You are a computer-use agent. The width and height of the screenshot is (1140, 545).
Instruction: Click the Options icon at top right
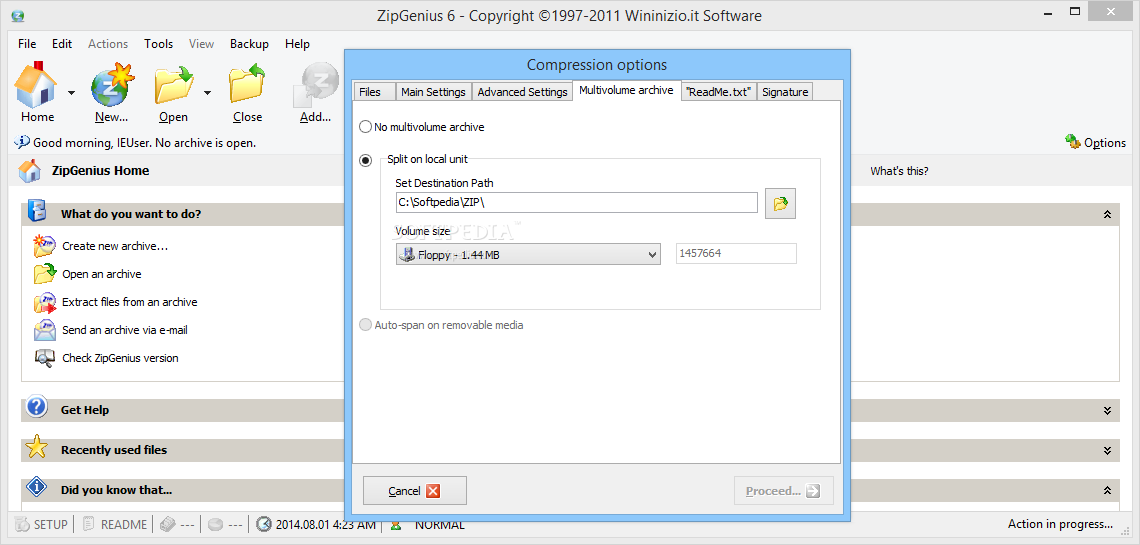click(x=1072, y=142)
